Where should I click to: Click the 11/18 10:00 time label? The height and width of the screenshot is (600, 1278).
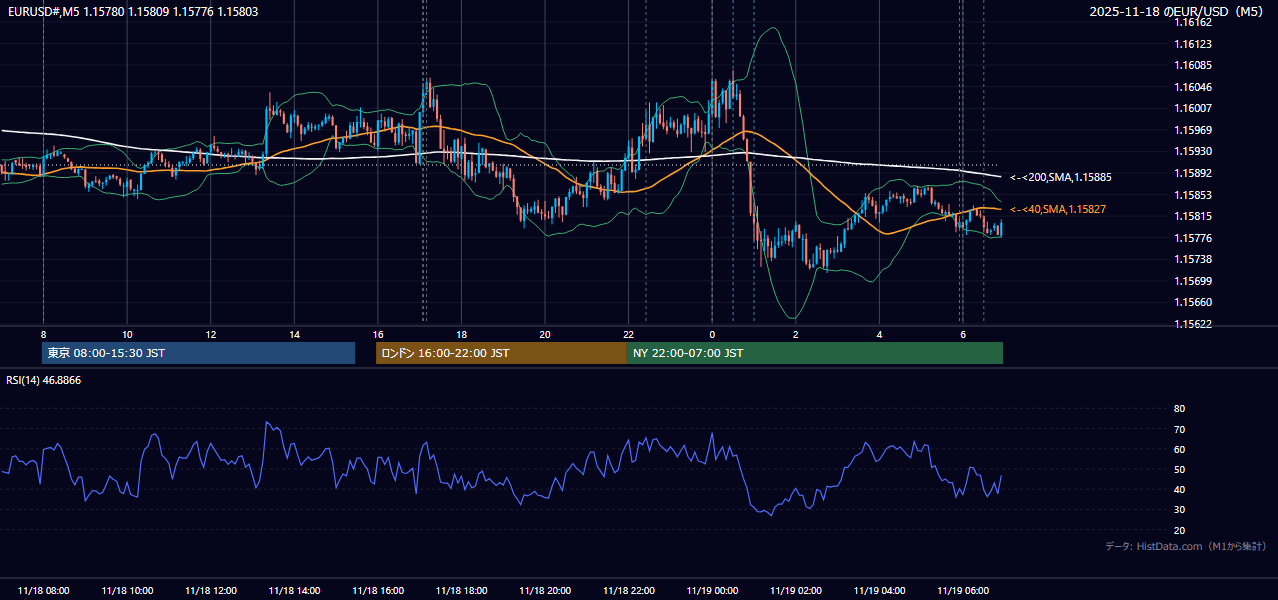pyautogui.click(x=127, y=590)
